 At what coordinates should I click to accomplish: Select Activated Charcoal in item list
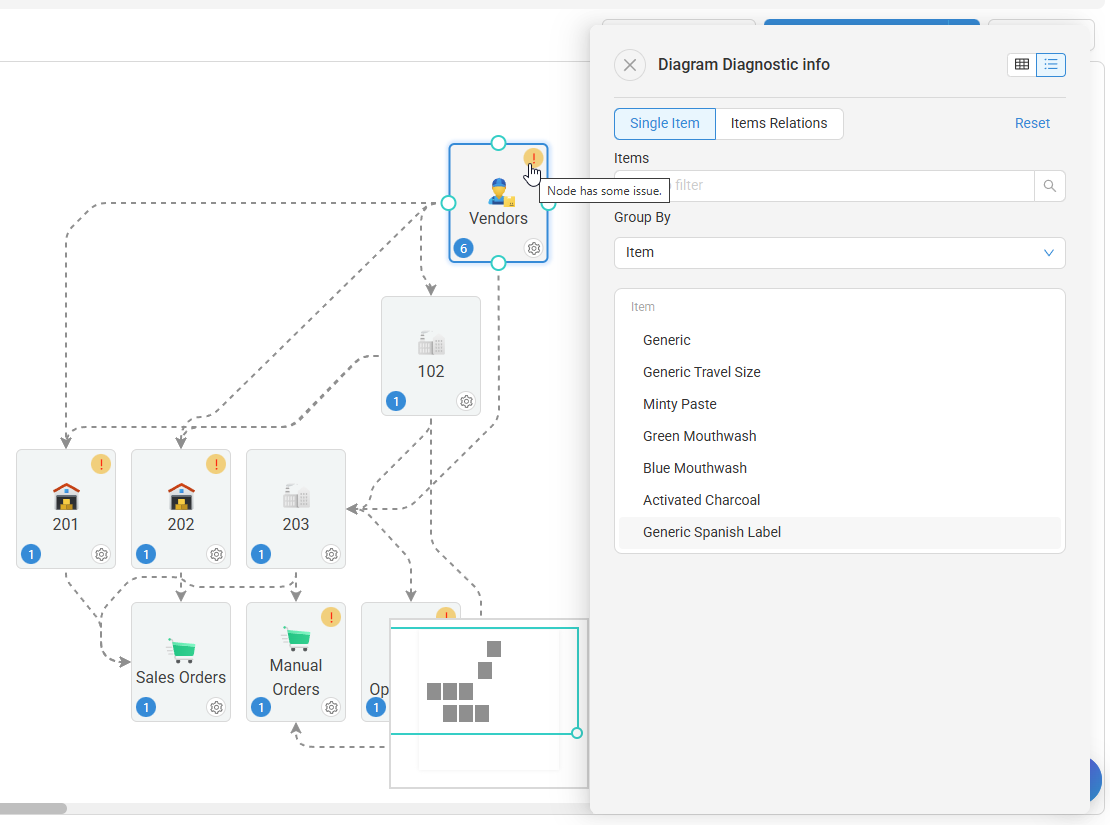click(x=701, y=500)
